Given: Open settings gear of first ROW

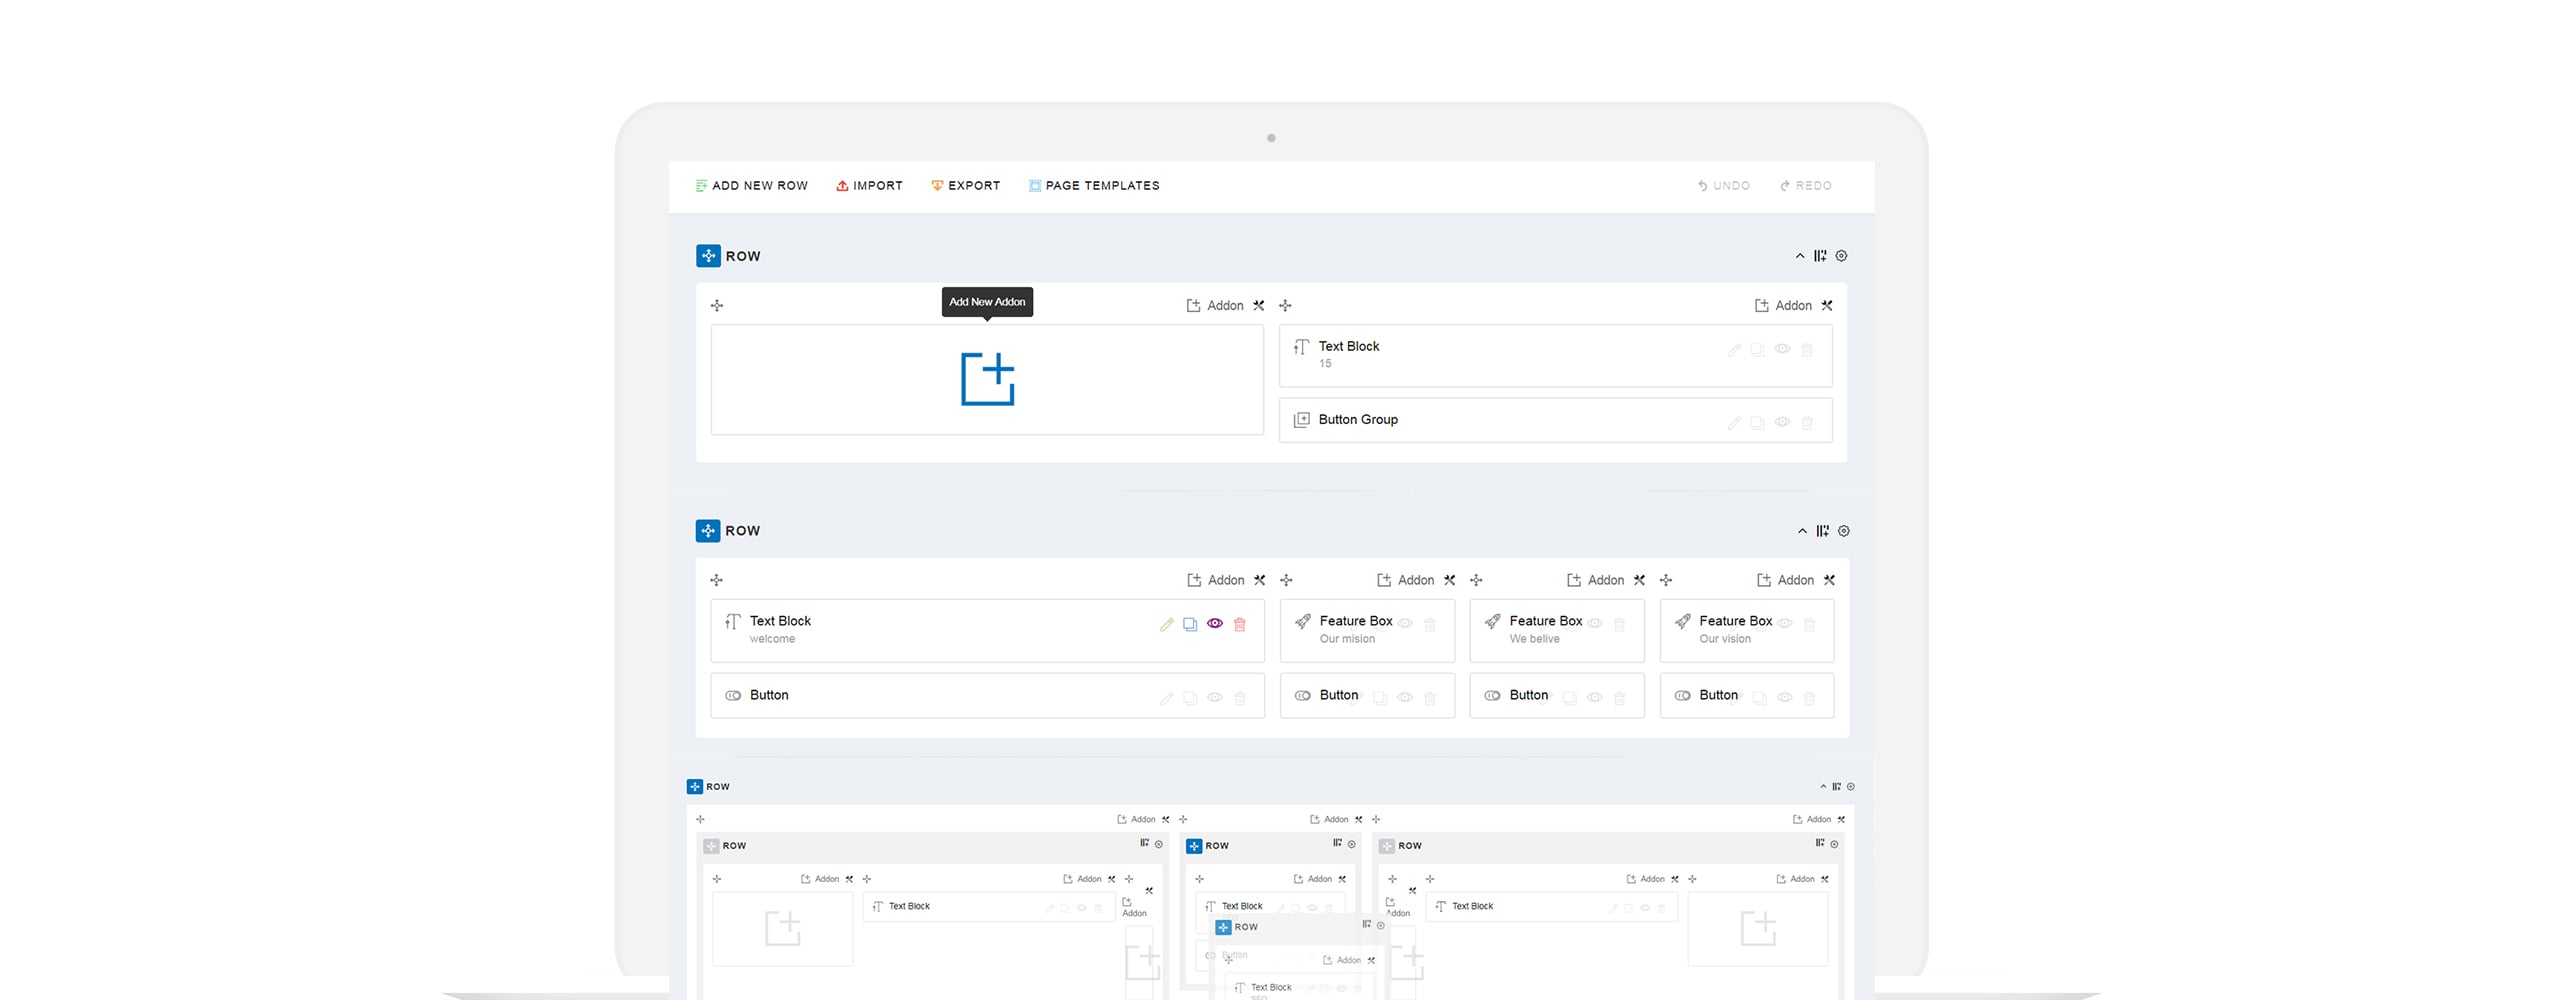Looking at the screenshot, I should [1842, 256].
